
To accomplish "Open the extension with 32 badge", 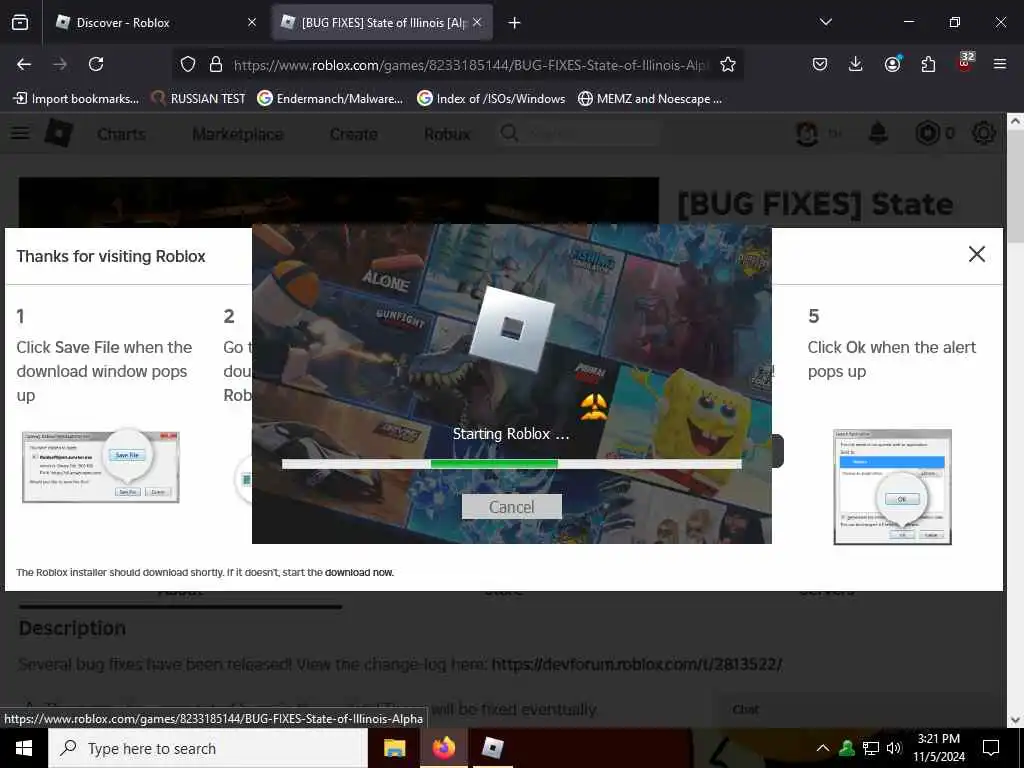I will coord(965,62).
